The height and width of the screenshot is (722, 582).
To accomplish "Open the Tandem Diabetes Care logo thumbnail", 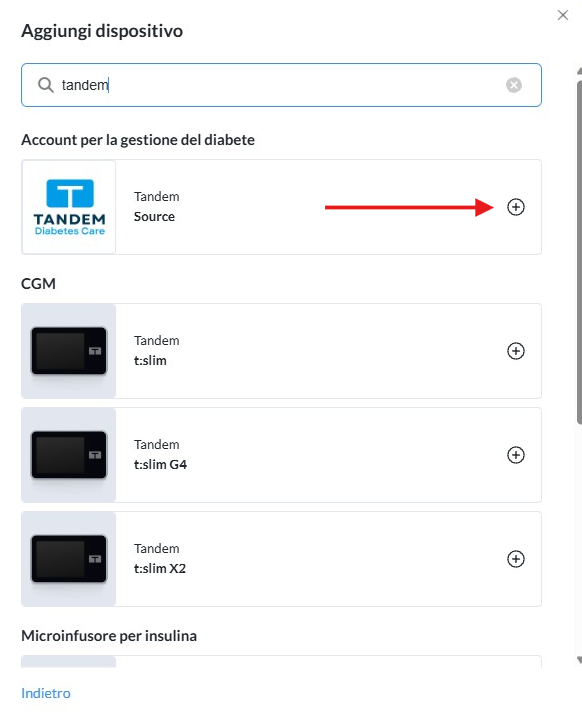I will [69, 207].
